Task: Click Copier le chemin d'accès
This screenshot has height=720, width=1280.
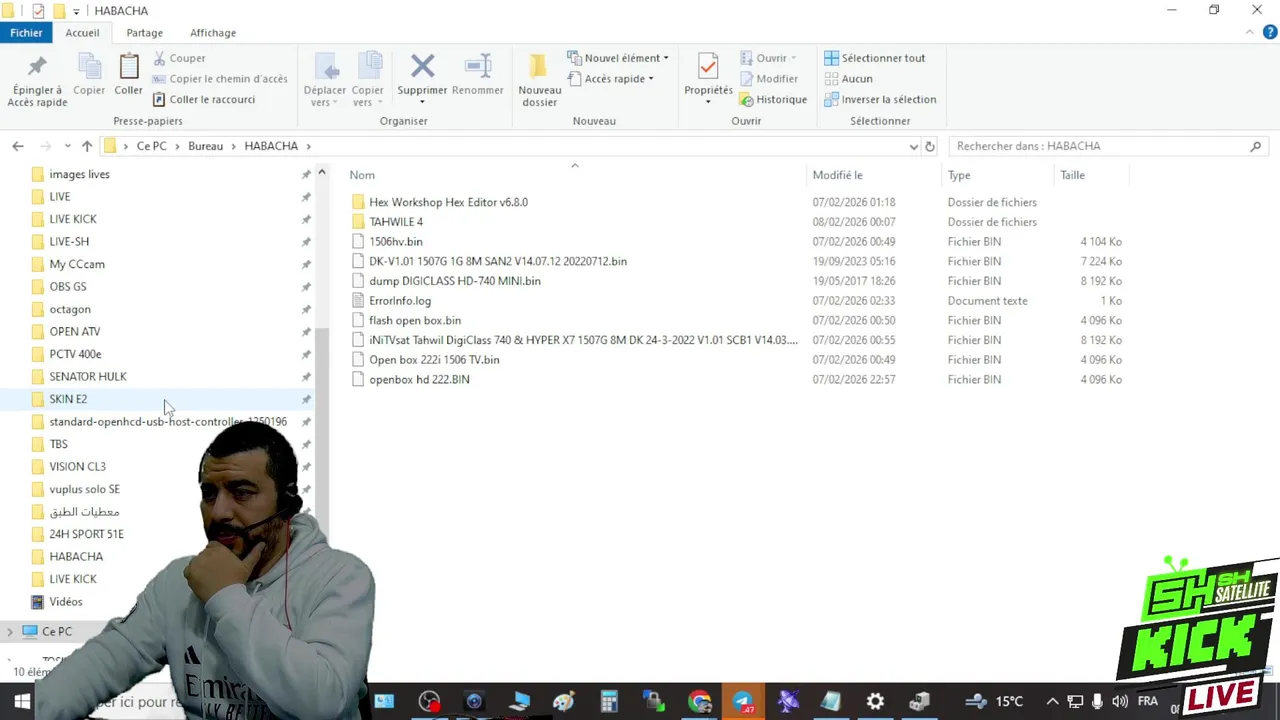Action: point(219,79)
